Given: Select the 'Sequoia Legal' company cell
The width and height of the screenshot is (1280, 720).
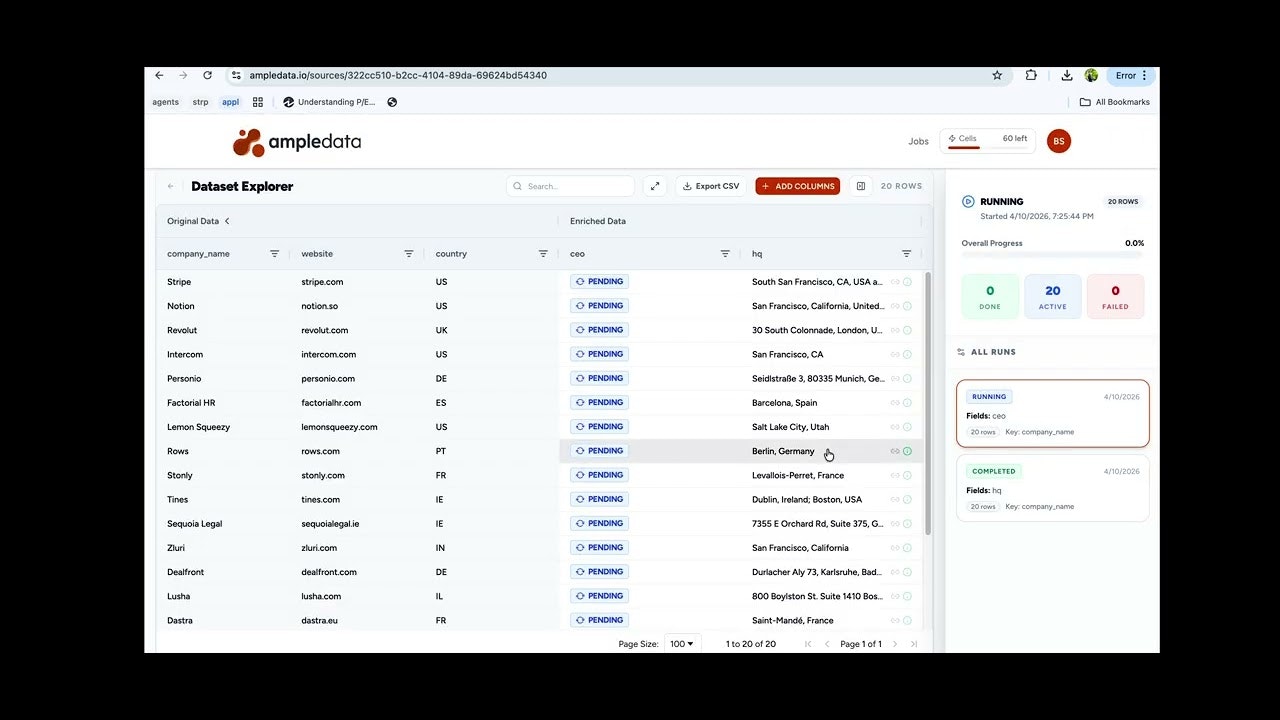Looking at the screenshot, I should point(194,524).
